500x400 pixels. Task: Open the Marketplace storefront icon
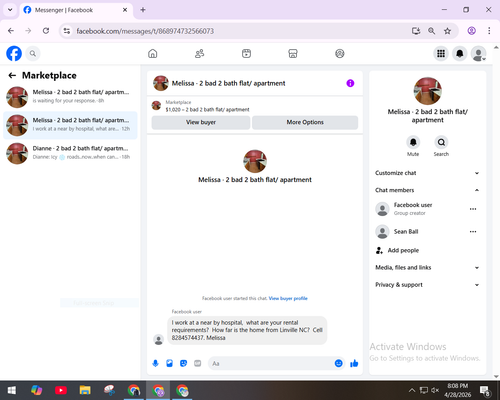pyautogui.click(x=293, y=53)
